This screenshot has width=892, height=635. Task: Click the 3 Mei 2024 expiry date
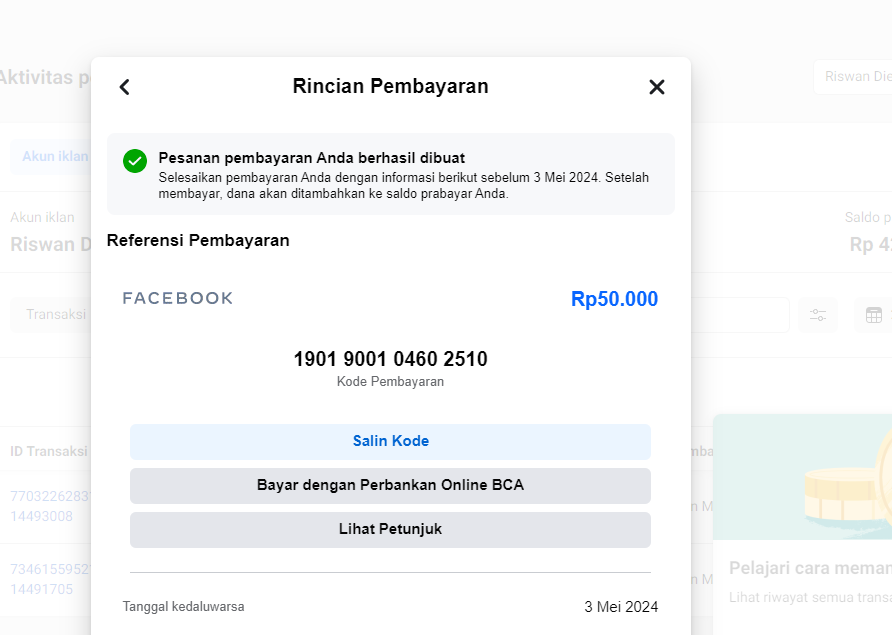point(621,606)
